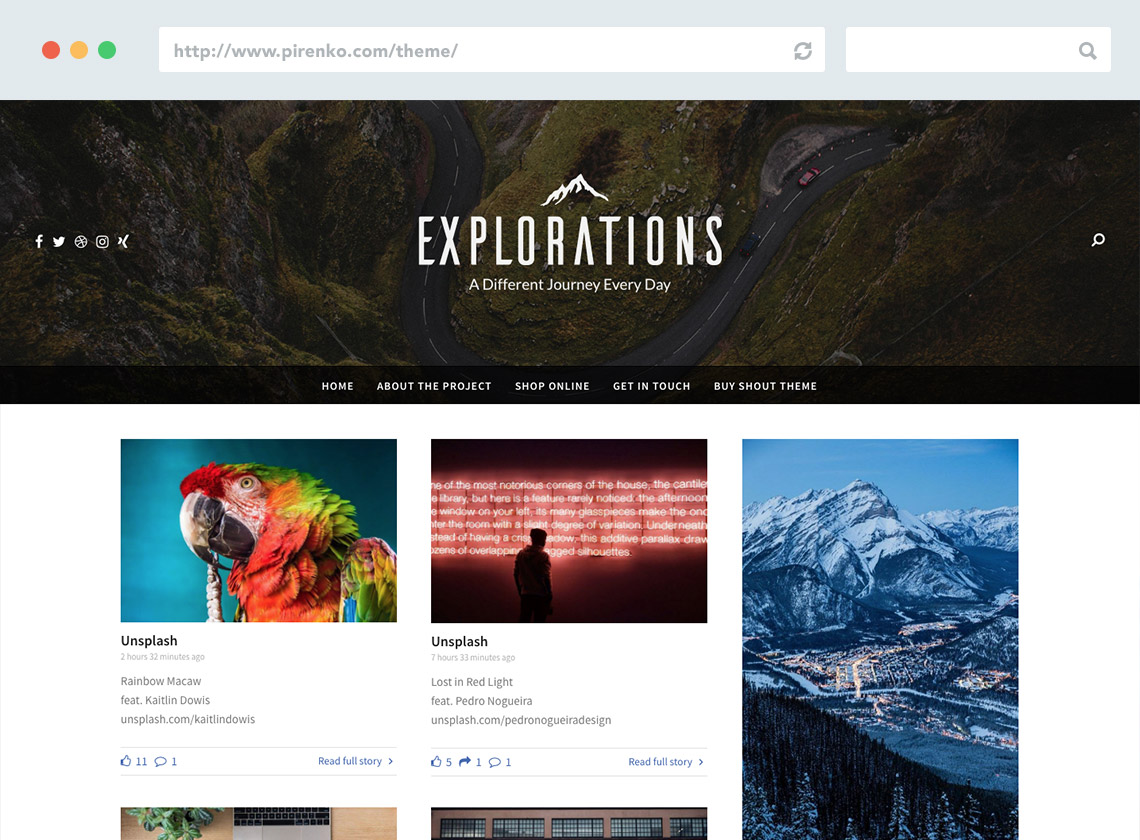This screenshot has width=1140, height=840.
Task: Open About the Project menu item
Action: point(434,386)
